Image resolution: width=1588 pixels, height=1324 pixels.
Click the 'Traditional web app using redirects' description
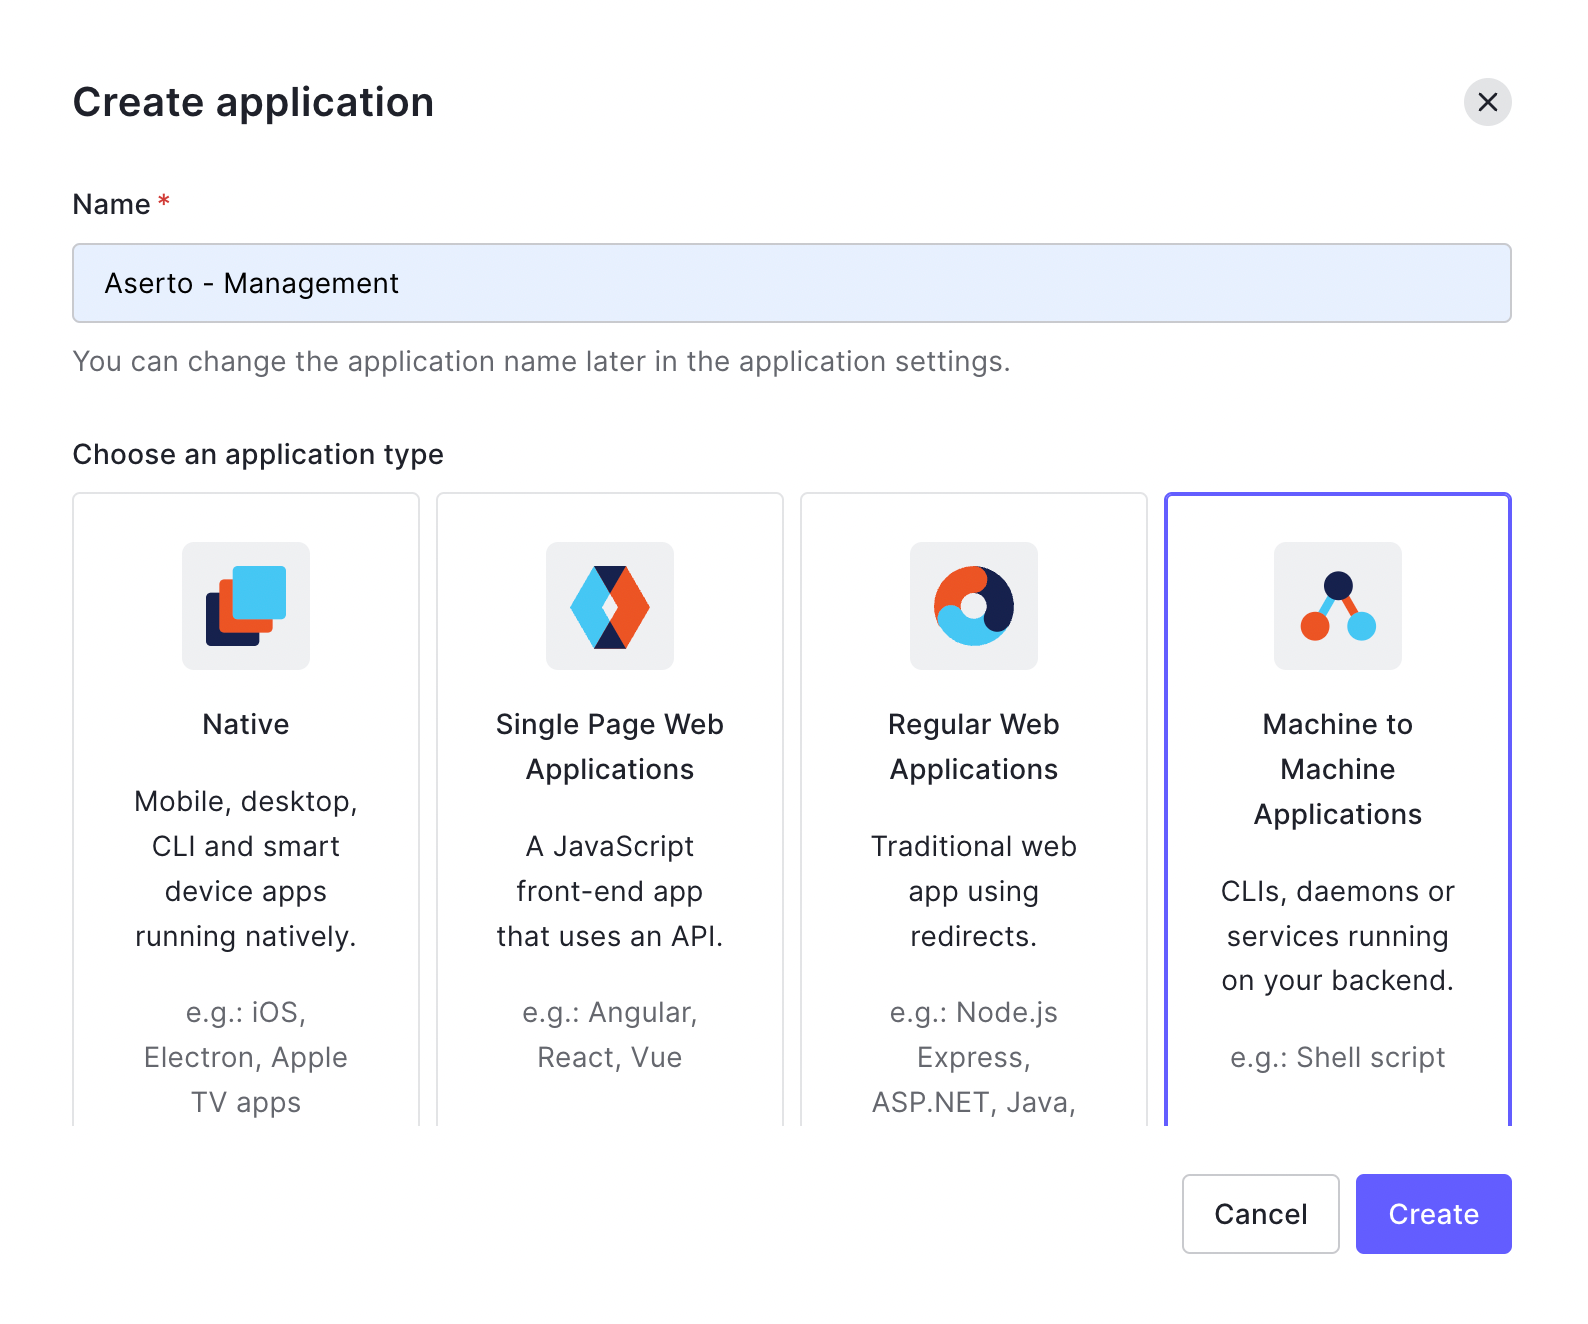(x=974, y=891)
